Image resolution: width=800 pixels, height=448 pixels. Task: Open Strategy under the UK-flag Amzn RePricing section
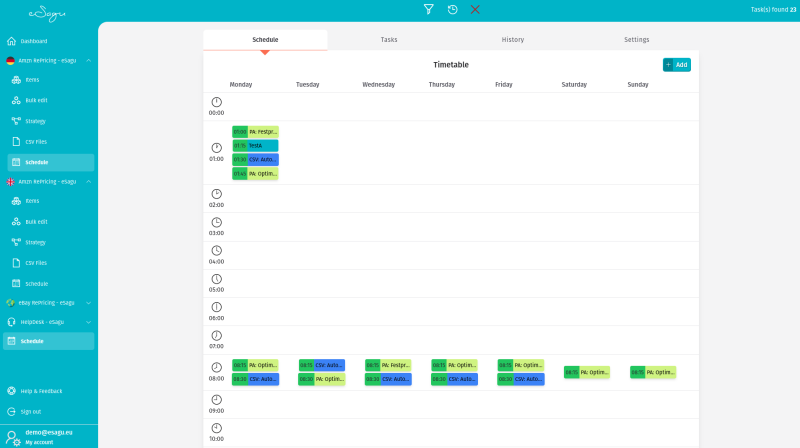(35, 242)
